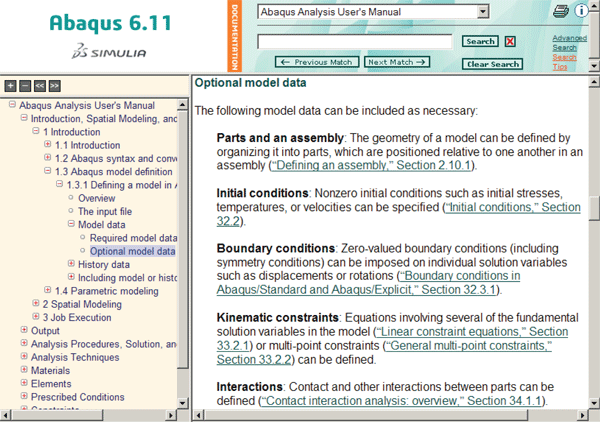Open 3 Job Execution topic text
Screen dimensions: 600x422
[77, 318]
